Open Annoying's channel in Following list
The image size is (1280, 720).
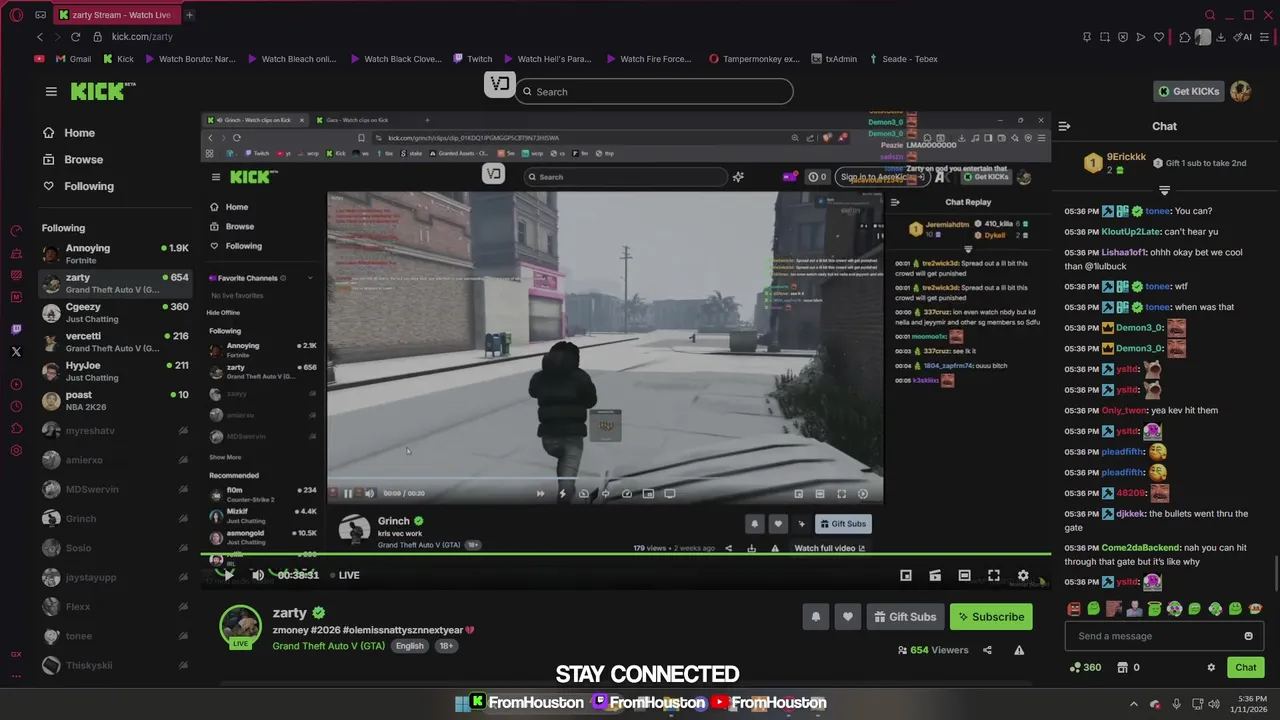115,254
